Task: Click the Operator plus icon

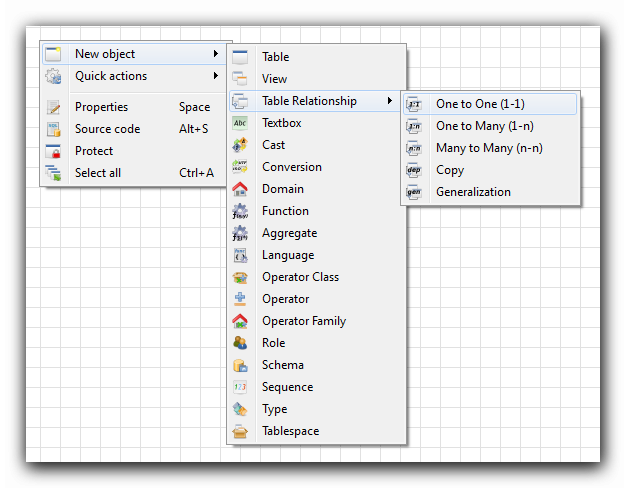Action: tap(240, 299)
